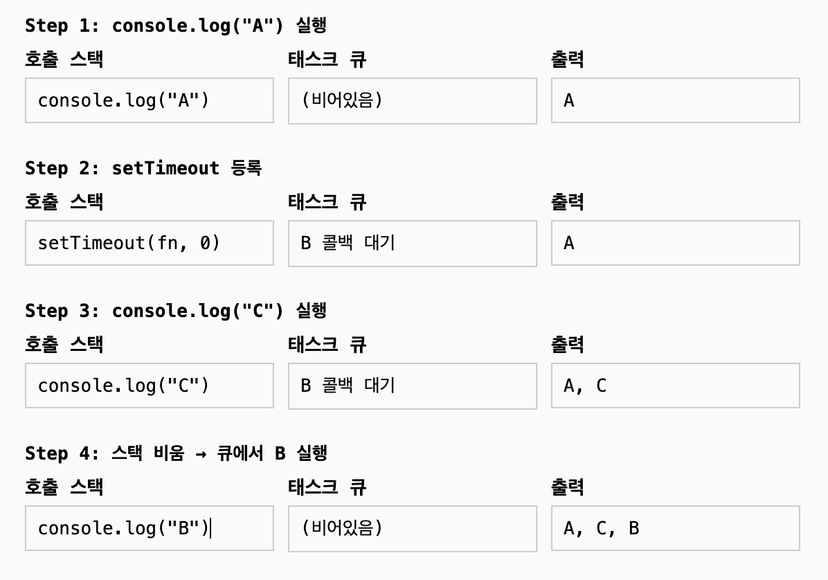Focus the Step 4 task queue field
Viewport: 828px width, 580px height.
pos(412,528)
